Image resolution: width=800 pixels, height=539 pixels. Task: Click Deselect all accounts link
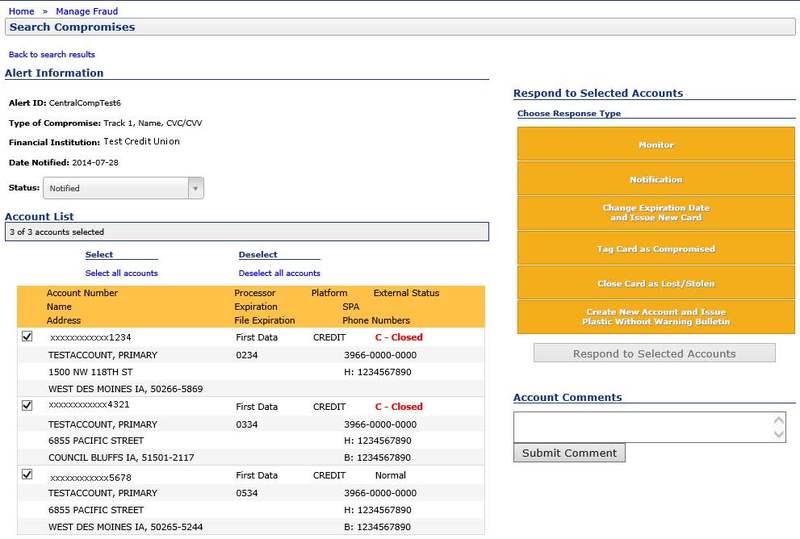[279, 273]
